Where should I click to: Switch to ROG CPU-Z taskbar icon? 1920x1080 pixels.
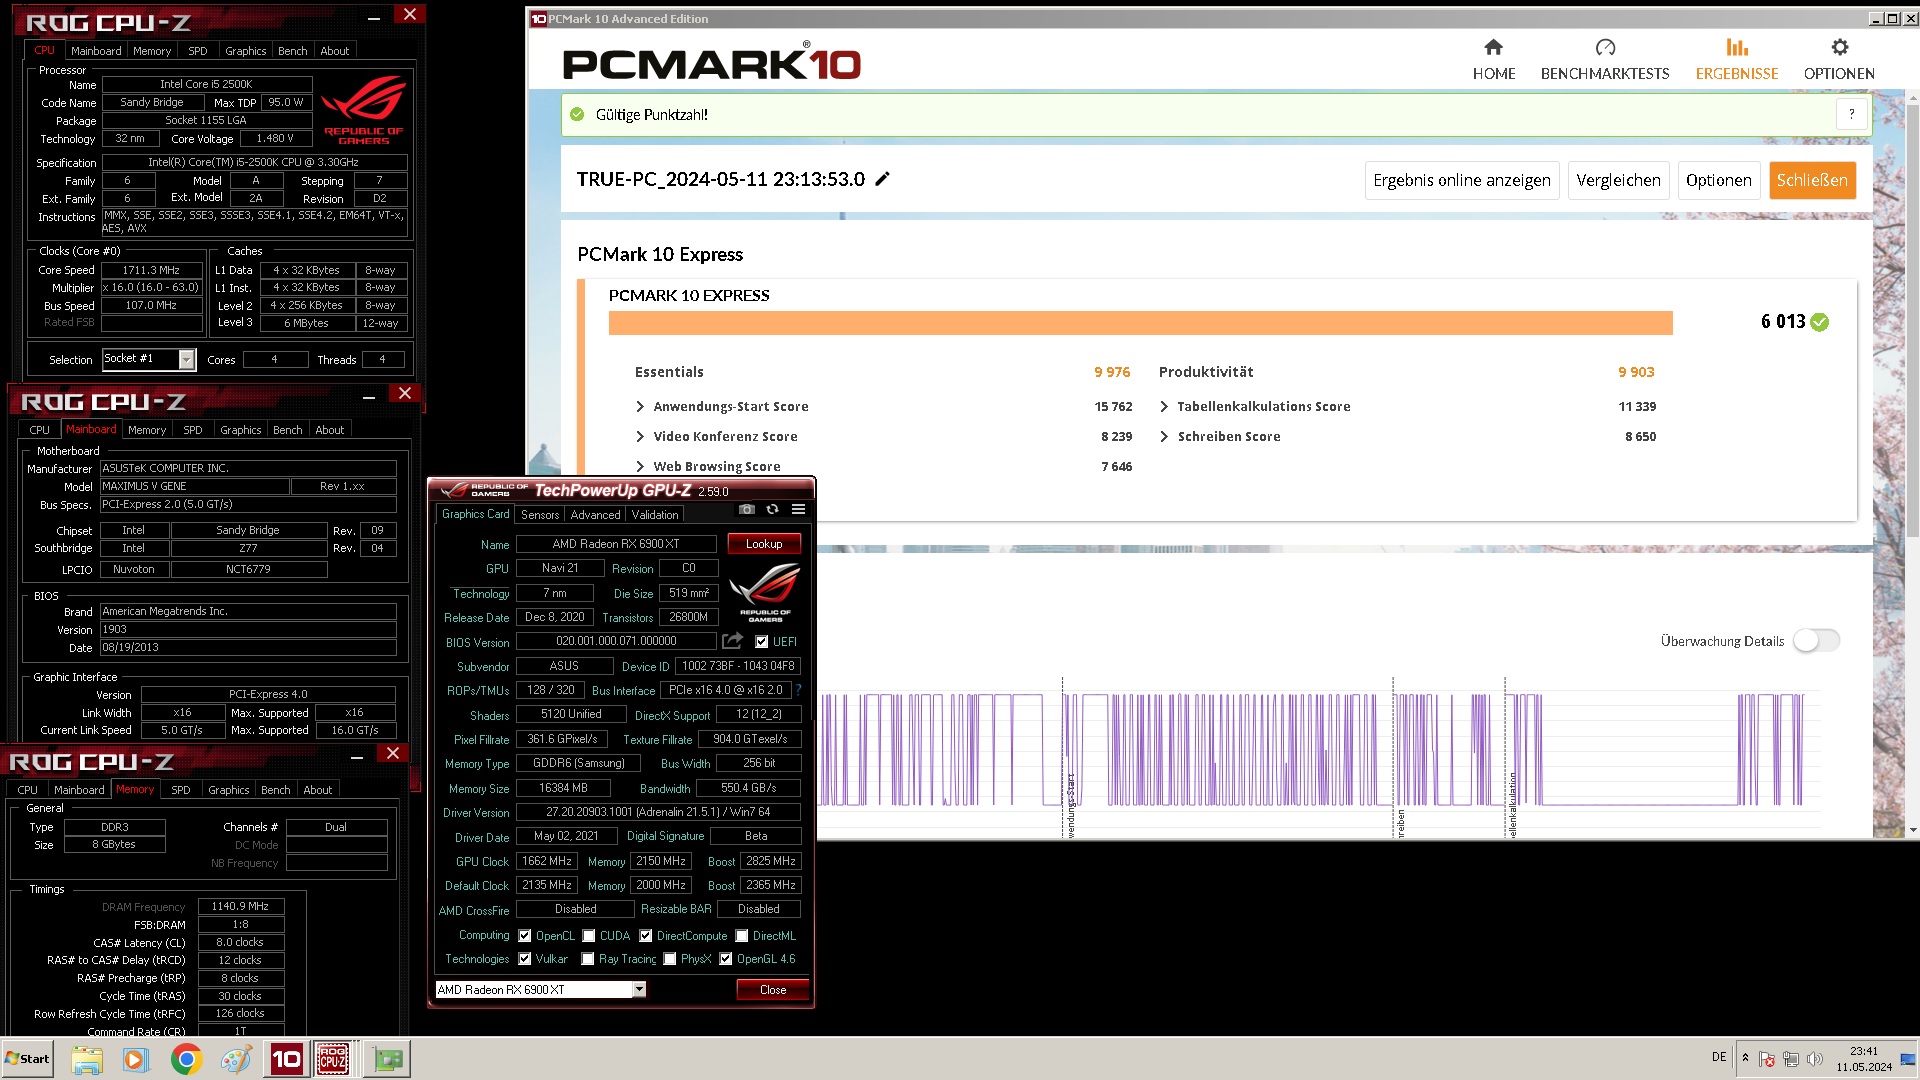pos(333,1059)
